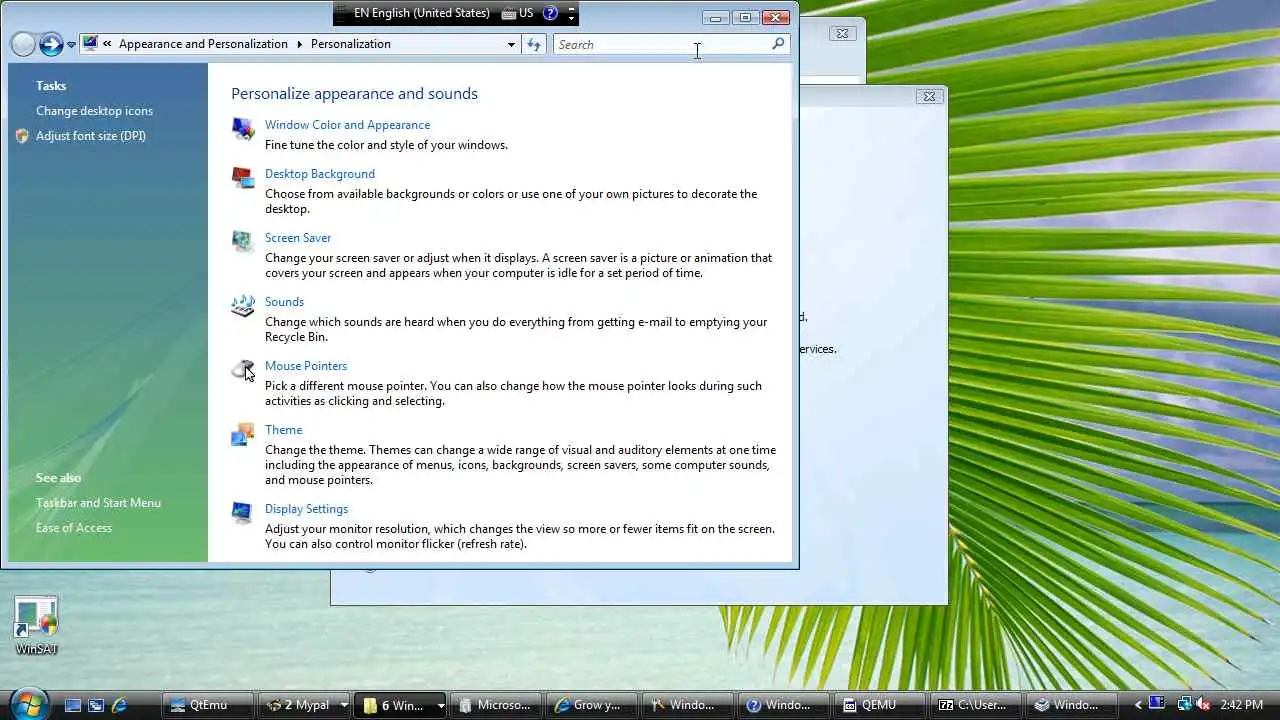The width and height of the screenshot is (1280, 720).
Task: Select Change desktop icons task
Action: pos(94,111)
